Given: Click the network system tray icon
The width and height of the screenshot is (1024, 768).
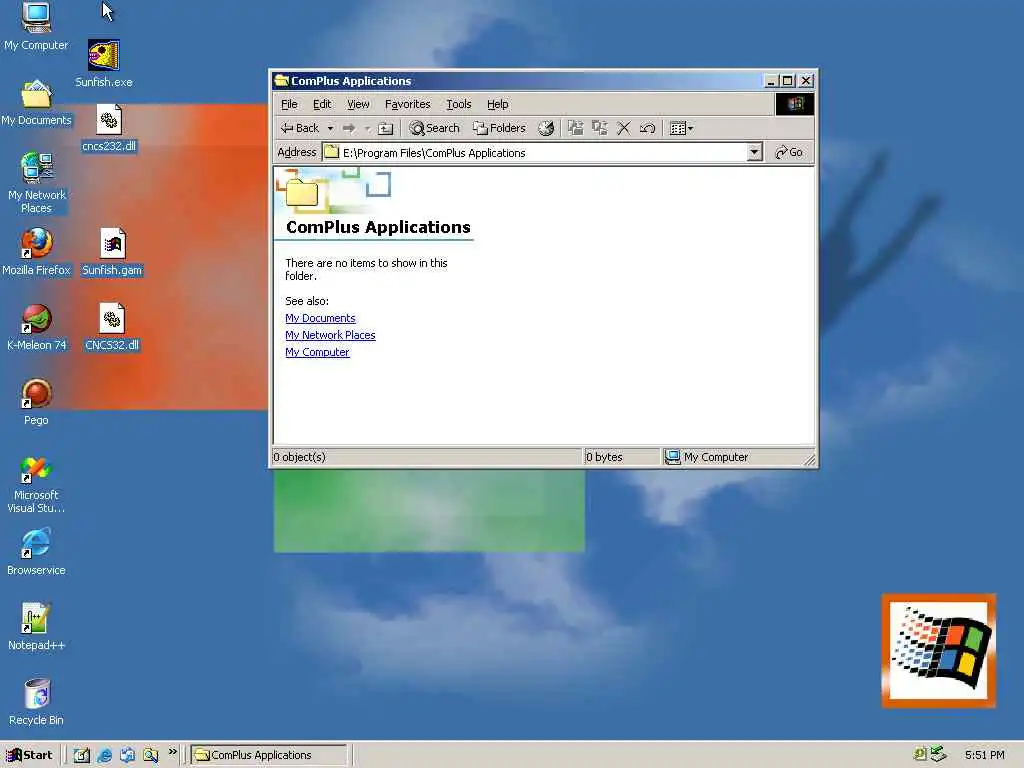Looking at the screenshot, I should pyautogui.click(x=938, y=754).
